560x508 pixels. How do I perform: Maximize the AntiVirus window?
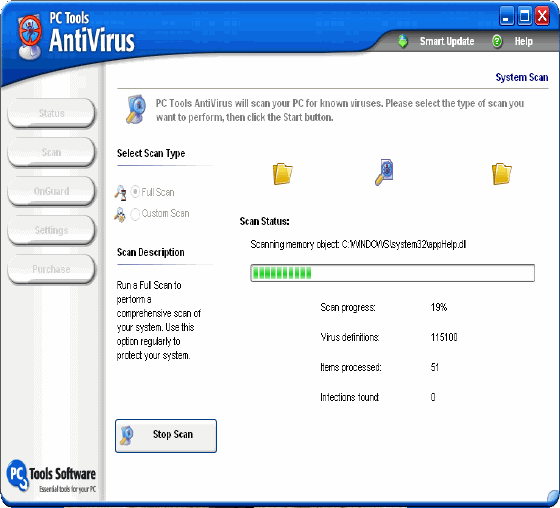(525, 16)
